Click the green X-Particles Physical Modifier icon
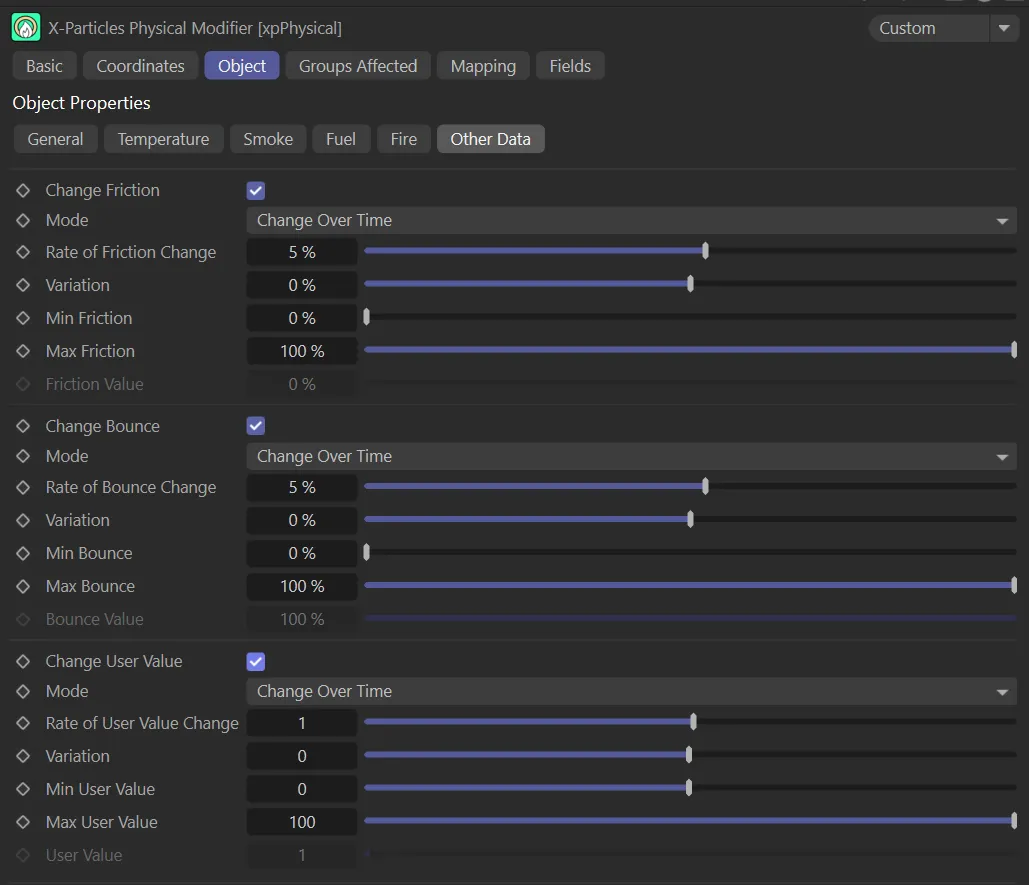The width and height of the screenshot is (1029, 885). [x=25, y=28]
